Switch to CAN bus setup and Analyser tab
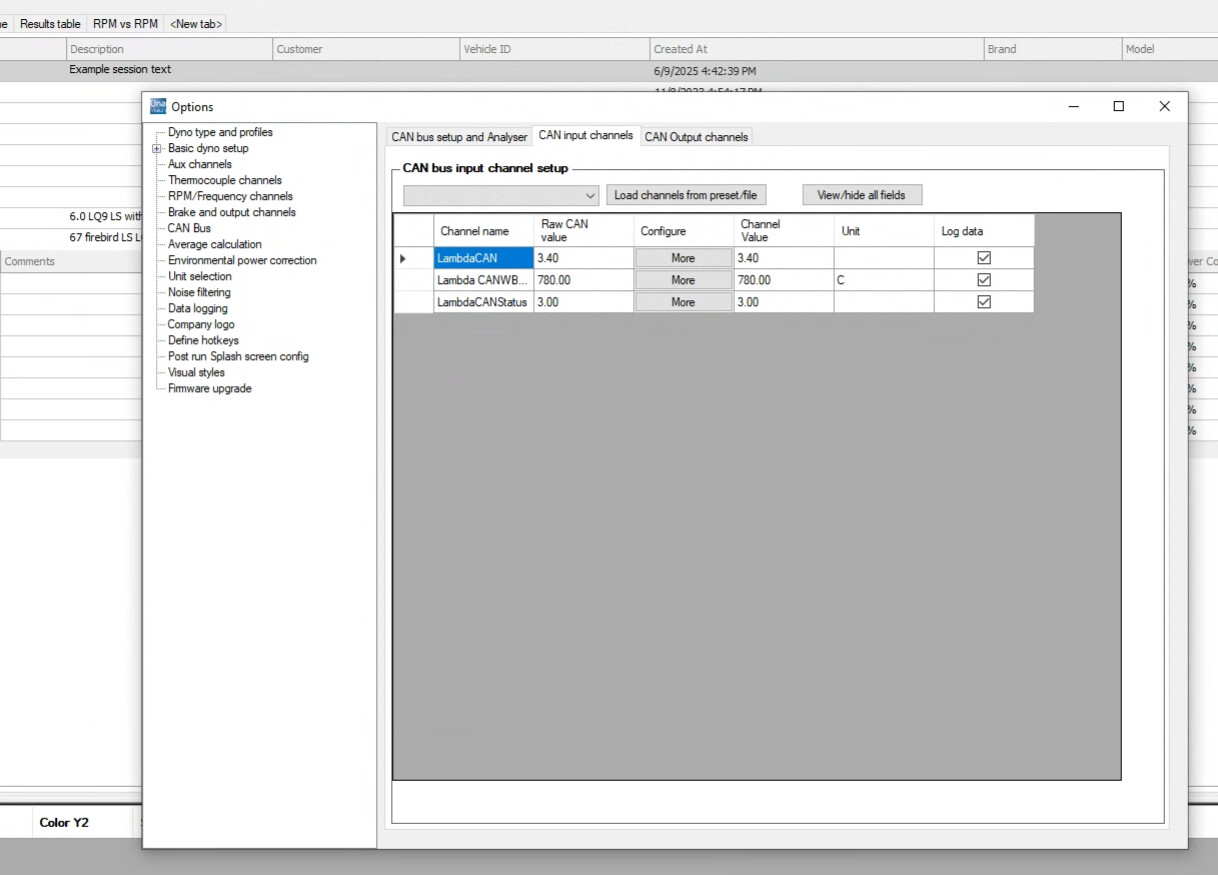This screenshot has width=1218, height=875. [458, 137]
